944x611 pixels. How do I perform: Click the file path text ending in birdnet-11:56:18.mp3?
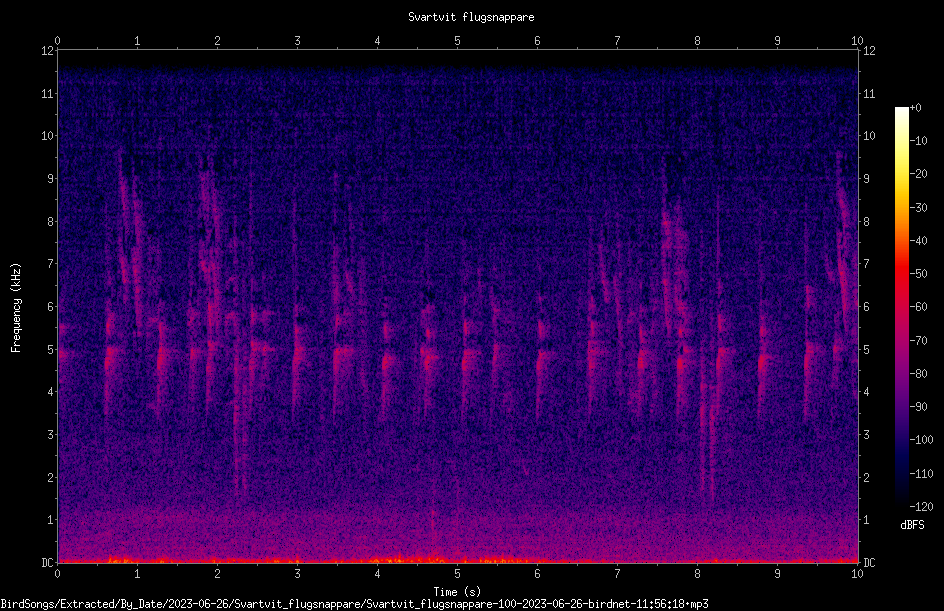tap(354, 604)
